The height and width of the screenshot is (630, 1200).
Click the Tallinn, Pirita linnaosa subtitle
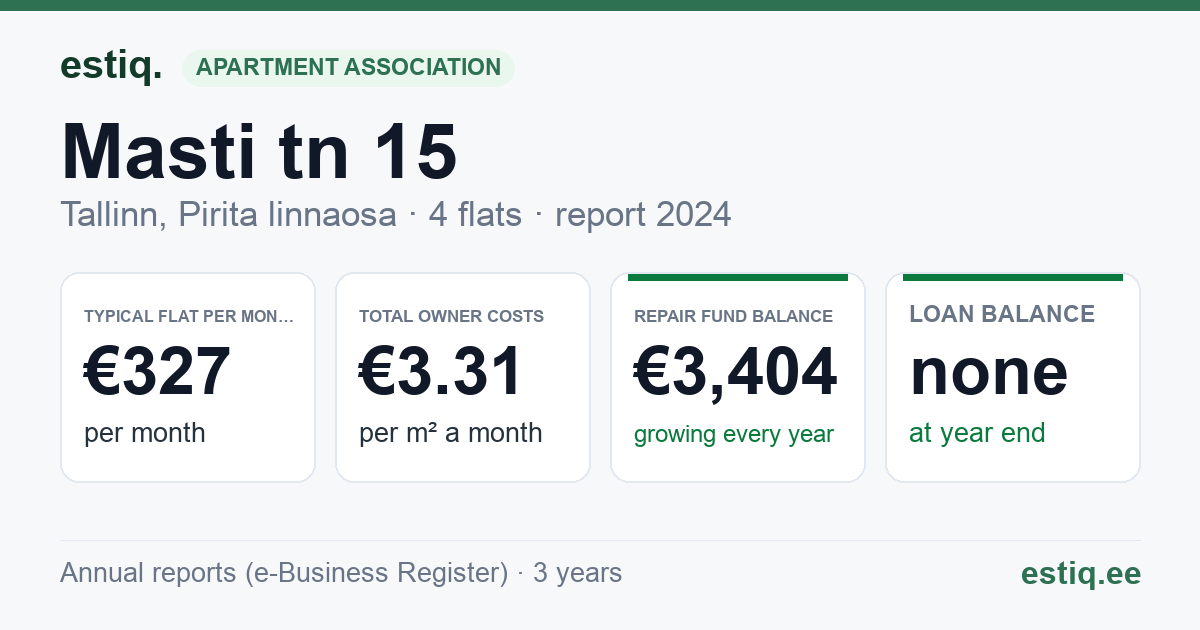click(395, 214)
